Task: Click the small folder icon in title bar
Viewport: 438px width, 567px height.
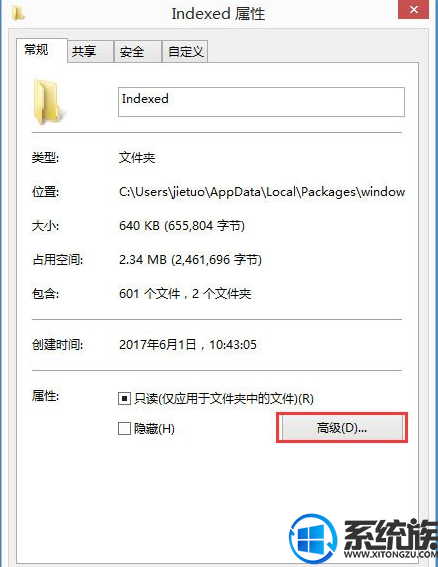Action: 17,13
